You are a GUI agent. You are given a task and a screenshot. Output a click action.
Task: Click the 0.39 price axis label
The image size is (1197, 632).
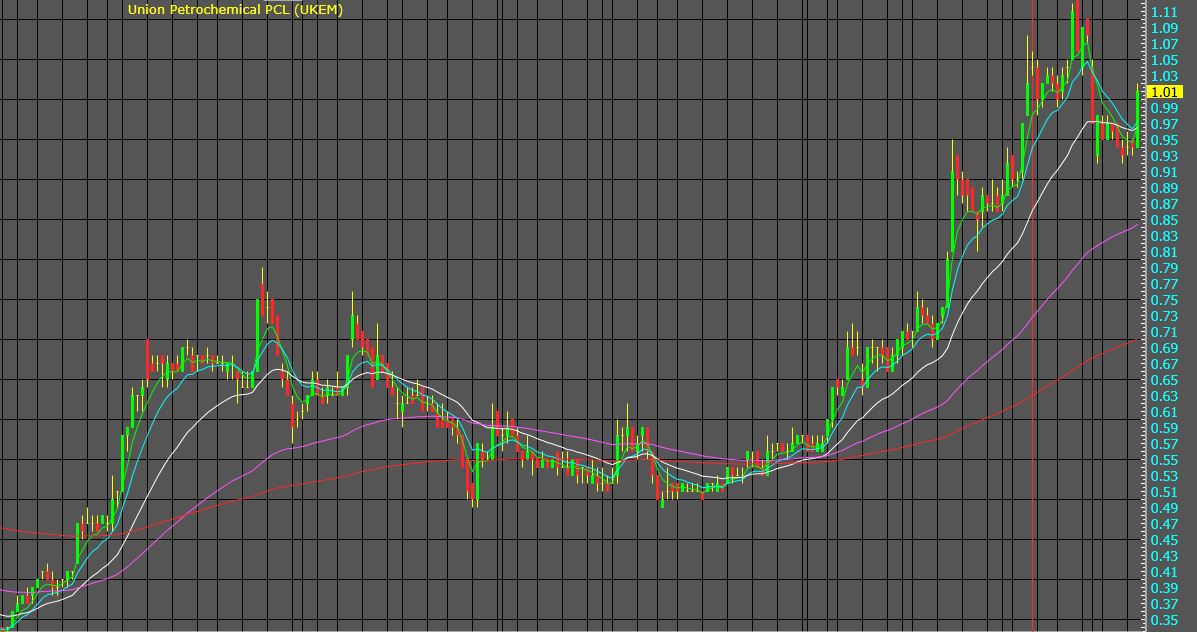click(x=1164, y=587)
